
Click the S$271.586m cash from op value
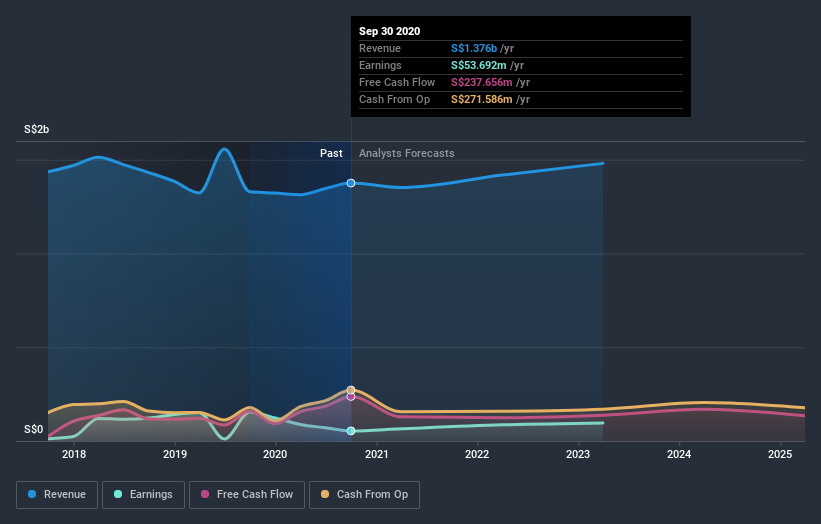click(482, 99)
